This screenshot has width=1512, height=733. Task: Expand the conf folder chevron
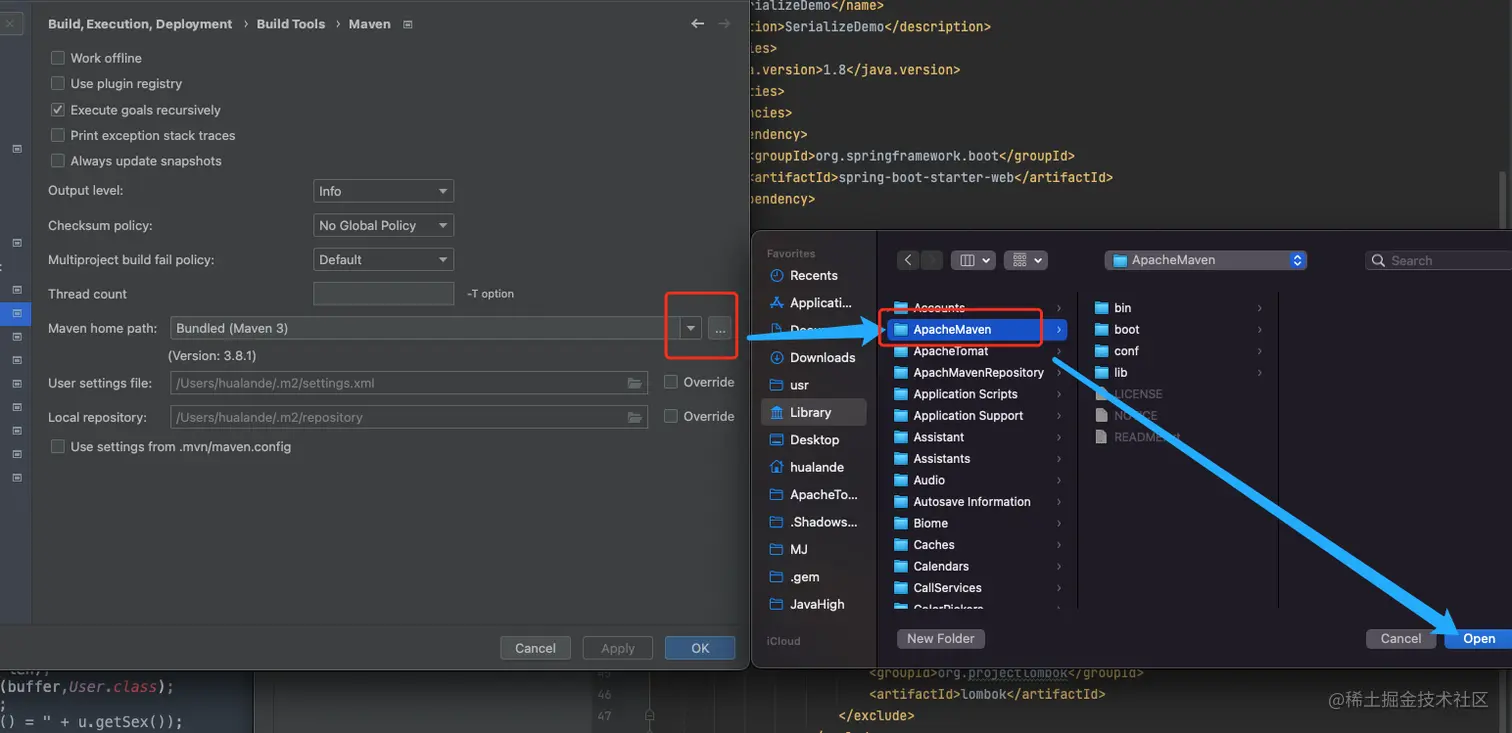pyautogui.click(x=1260, y=351)
